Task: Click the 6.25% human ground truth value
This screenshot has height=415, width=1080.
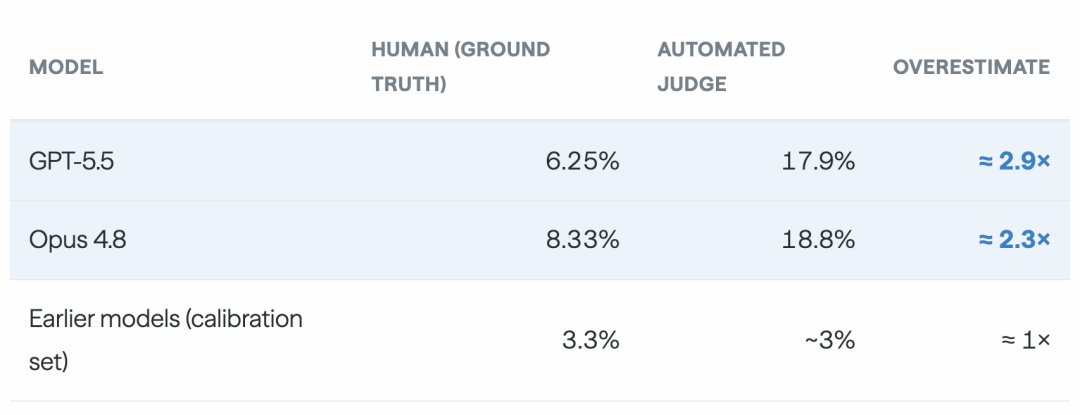Action: [x=583, y=162]
